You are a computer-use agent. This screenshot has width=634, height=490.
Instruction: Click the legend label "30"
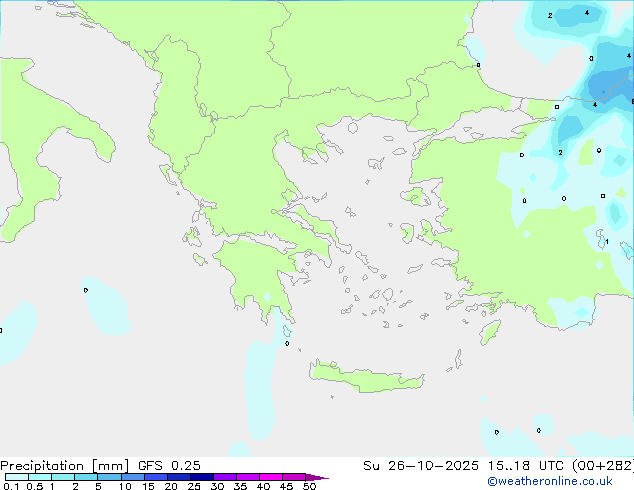click(x=217, y=486)
